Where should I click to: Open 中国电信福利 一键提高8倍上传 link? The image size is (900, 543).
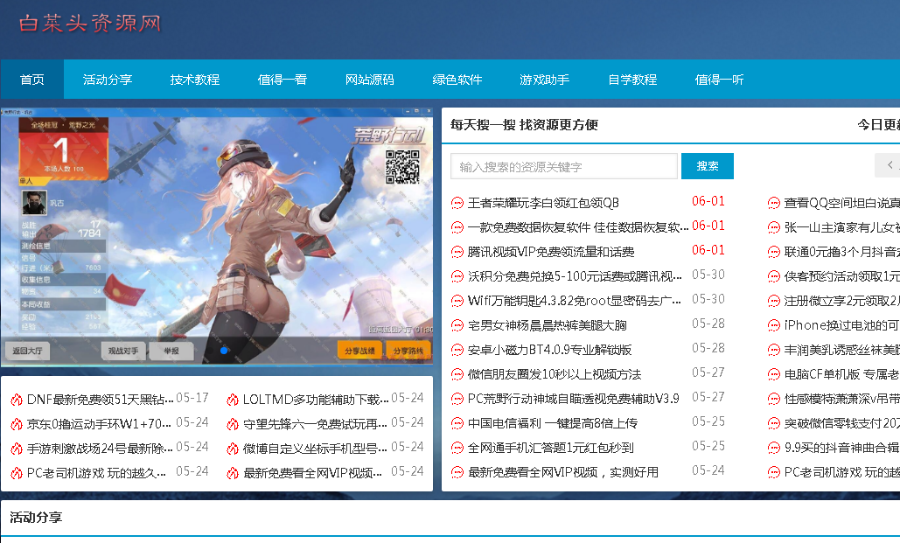pyautogui.click(x=552, y=423)
